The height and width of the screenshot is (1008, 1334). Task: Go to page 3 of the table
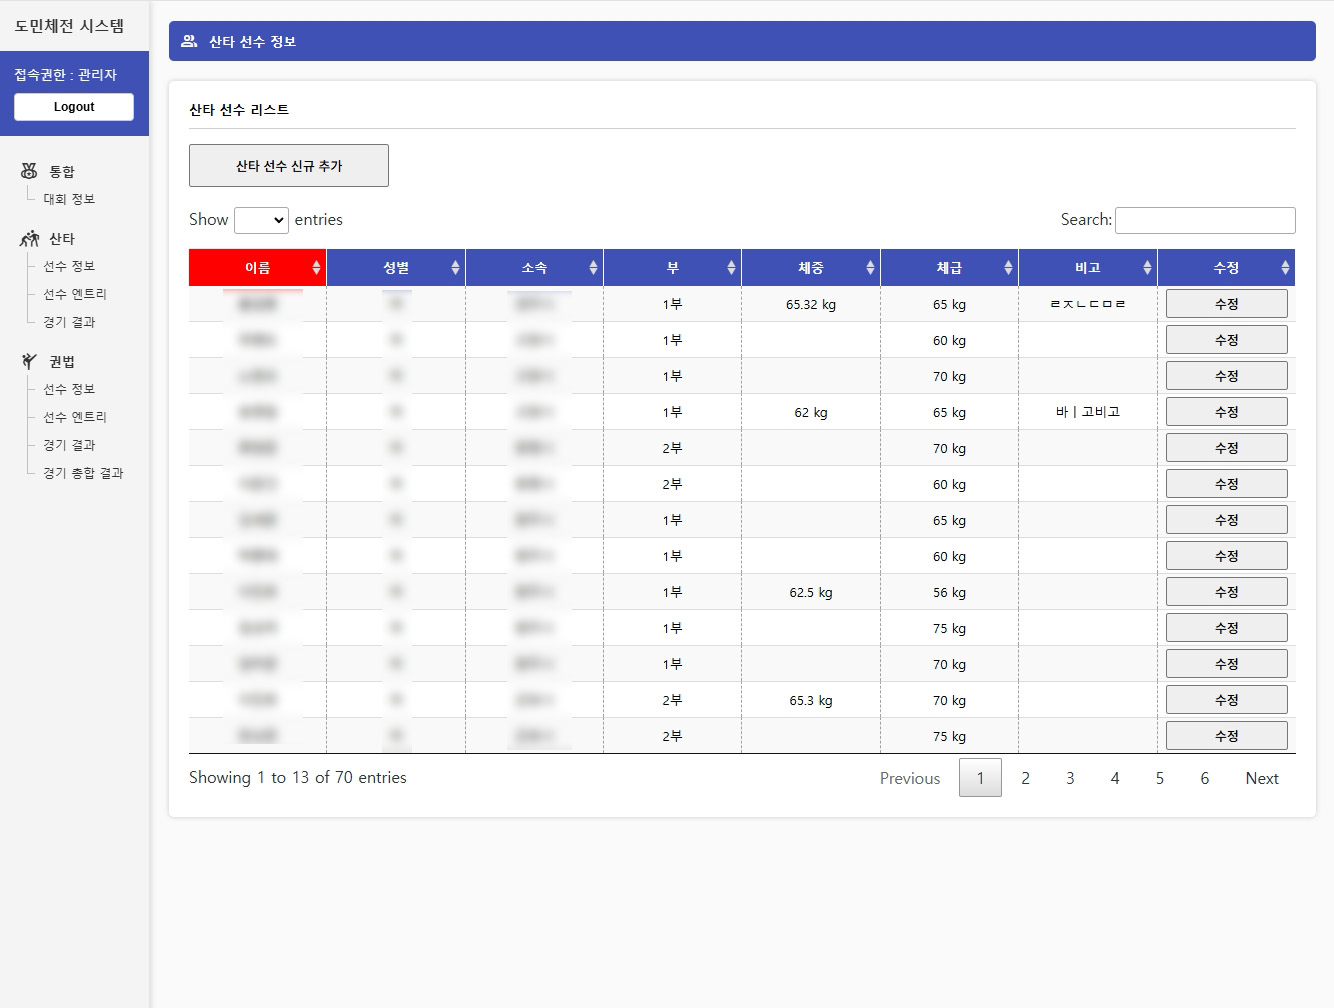point(1070,778)
